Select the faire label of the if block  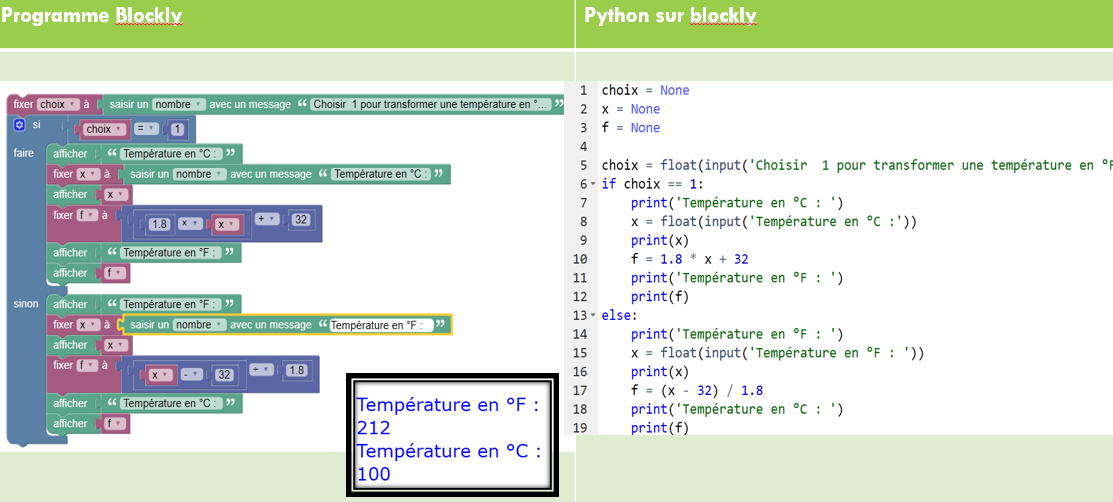point(24,153)
